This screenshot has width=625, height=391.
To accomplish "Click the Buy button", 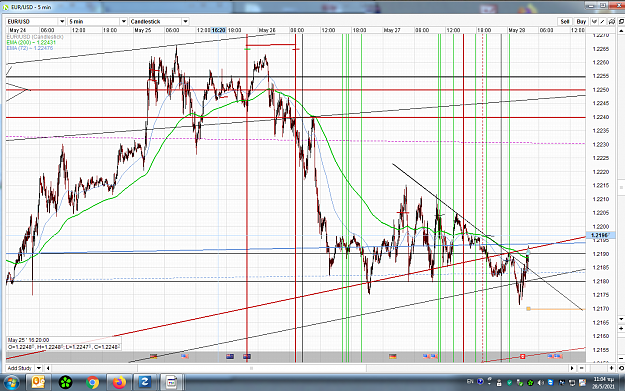I will tap(581, 22).
